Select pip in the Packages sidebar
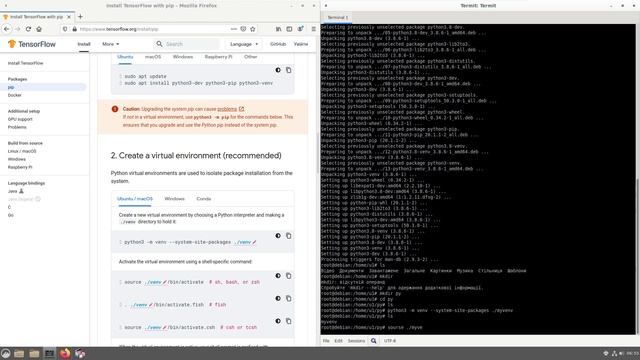Image resolution: width=640 pixels, height=360 pixels. click(x=43, y=87)
